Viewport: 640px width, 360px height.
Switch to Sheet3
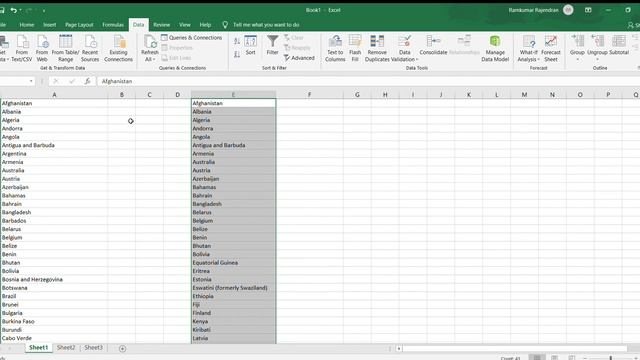[x=93, y=348]
